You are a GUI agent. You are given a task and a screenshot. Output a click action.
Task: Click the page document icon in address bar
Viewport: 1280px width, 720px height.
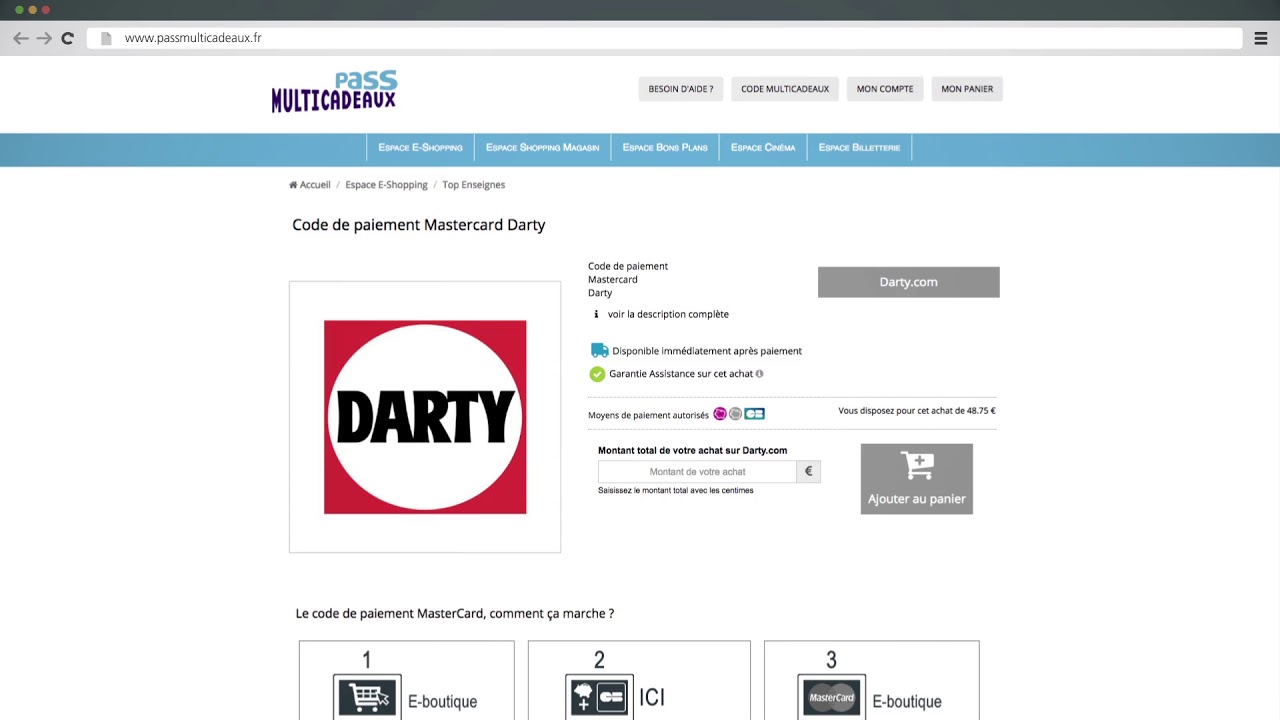click(106, 38)
